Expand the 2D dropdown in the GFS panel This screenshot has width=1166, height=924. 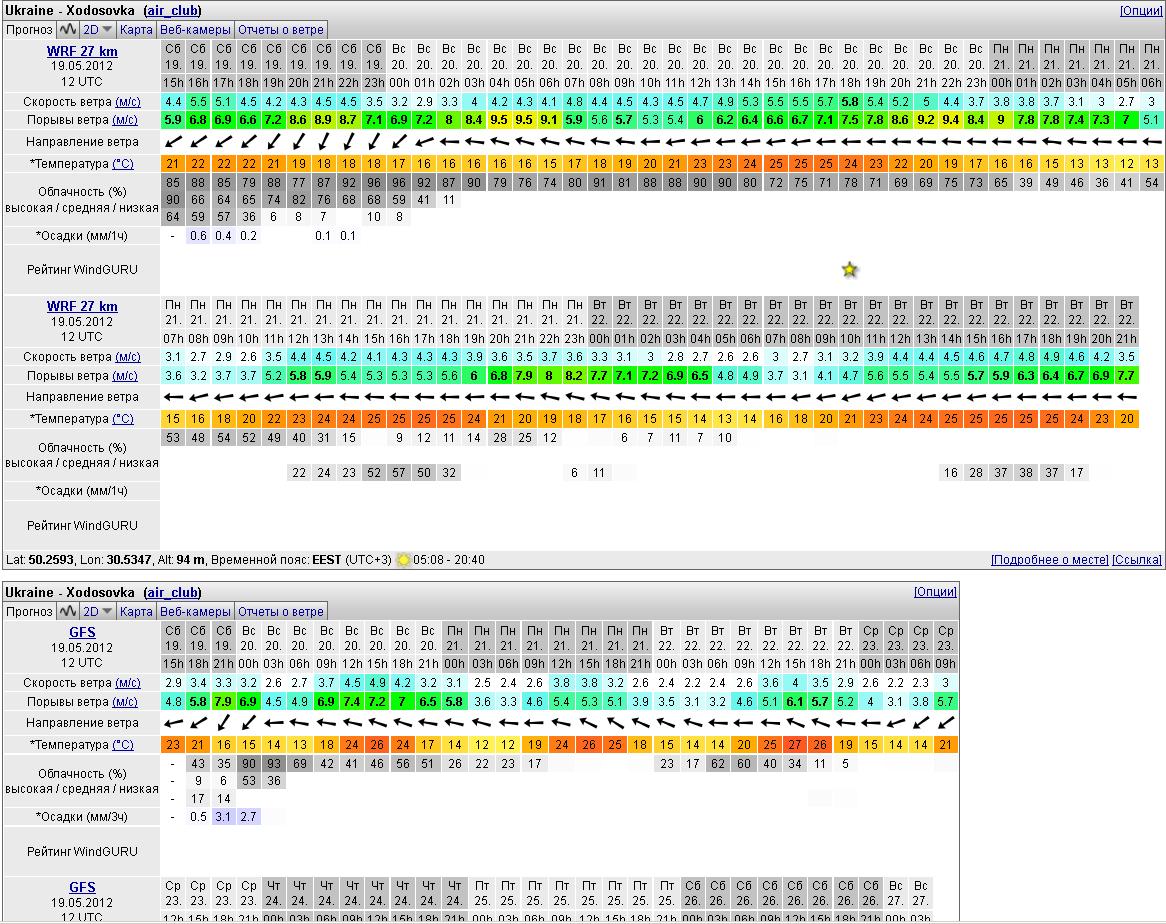pos(98,611)
